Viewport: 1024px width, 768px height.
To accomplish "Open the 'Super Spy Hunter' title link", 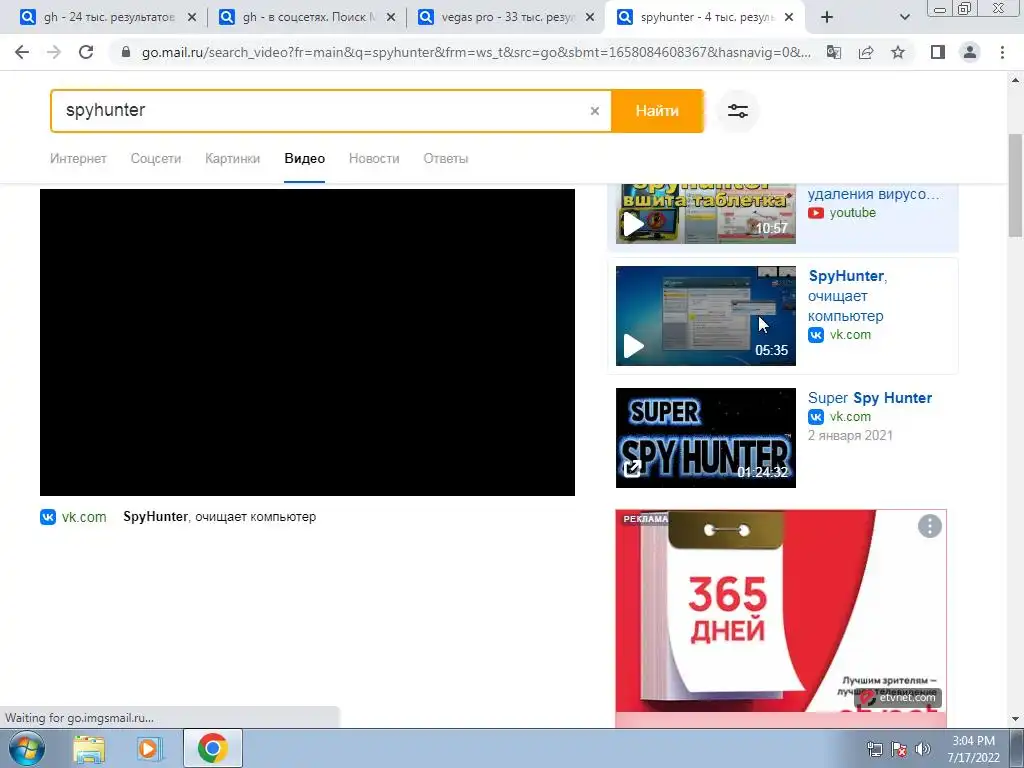I will pyautogui.click(x=869, y=398).
